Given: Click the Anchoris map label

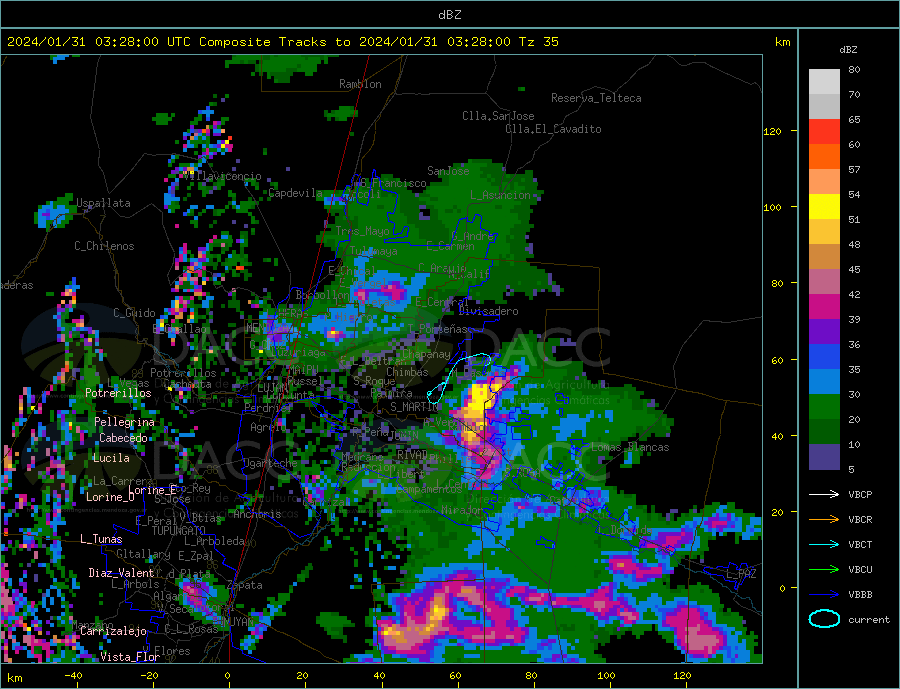Looking at the screenshot, I should [x=257, y=514].
